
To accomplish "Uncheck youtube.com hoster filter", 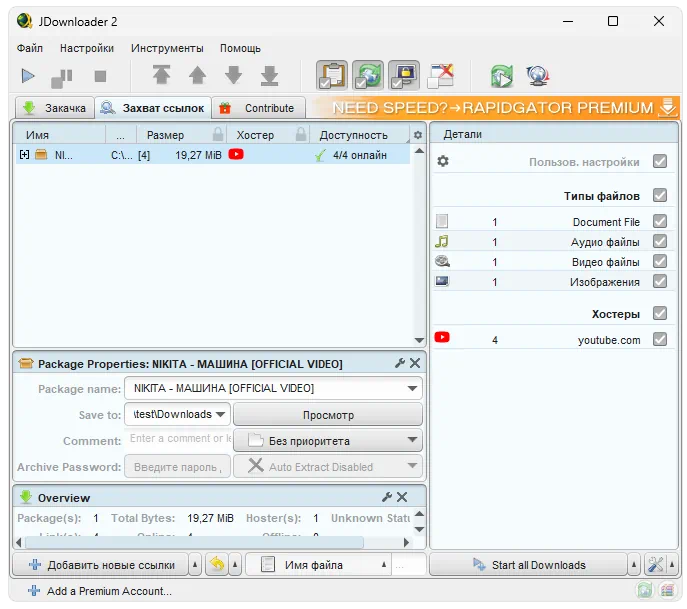I will (x=659, y=339).
